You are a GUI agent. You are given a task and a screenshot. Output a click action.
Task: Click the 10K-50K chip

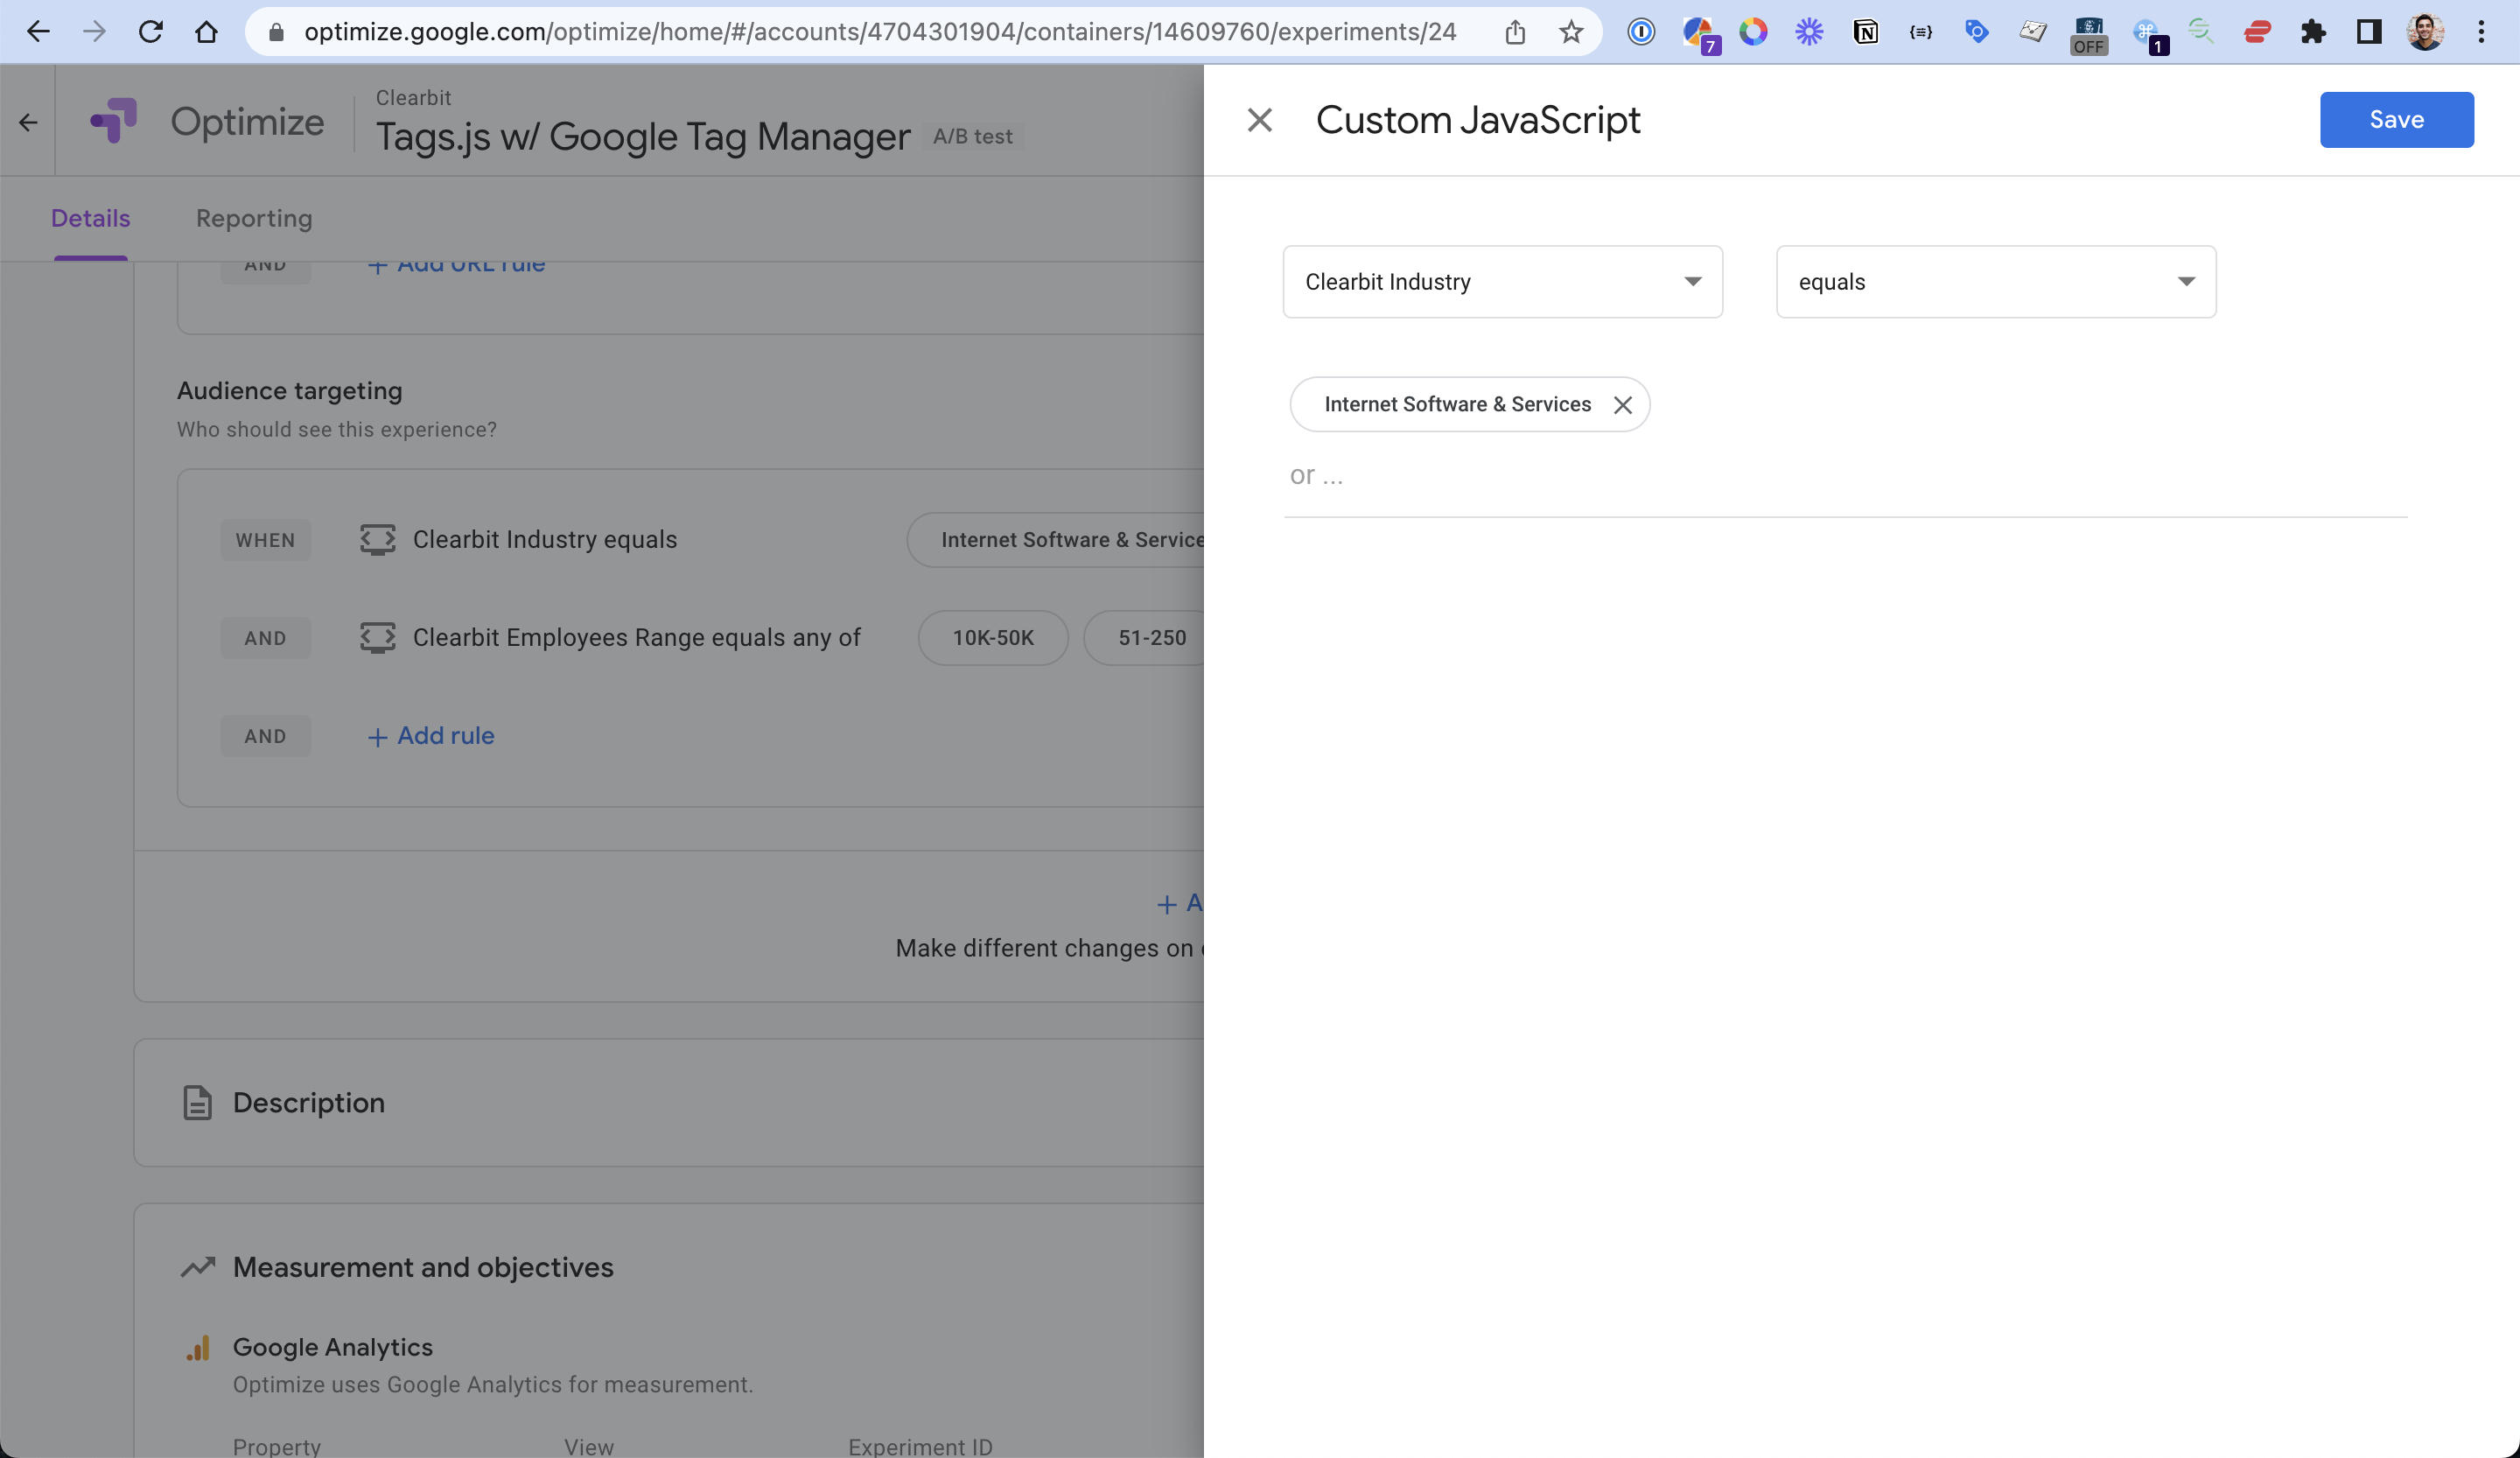(x=993, y=638)
